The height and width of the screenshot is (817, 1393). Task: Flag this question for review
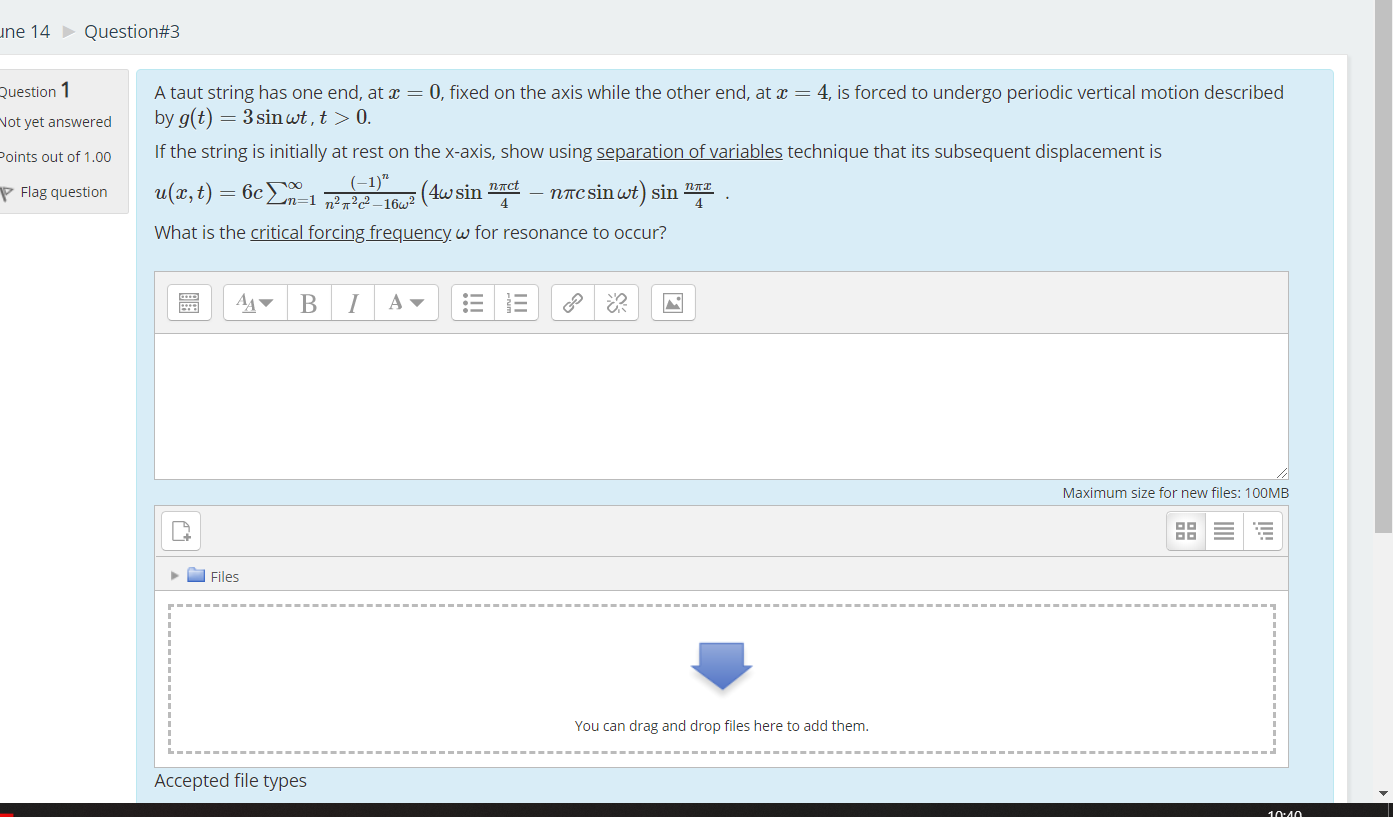pos(65,191)
